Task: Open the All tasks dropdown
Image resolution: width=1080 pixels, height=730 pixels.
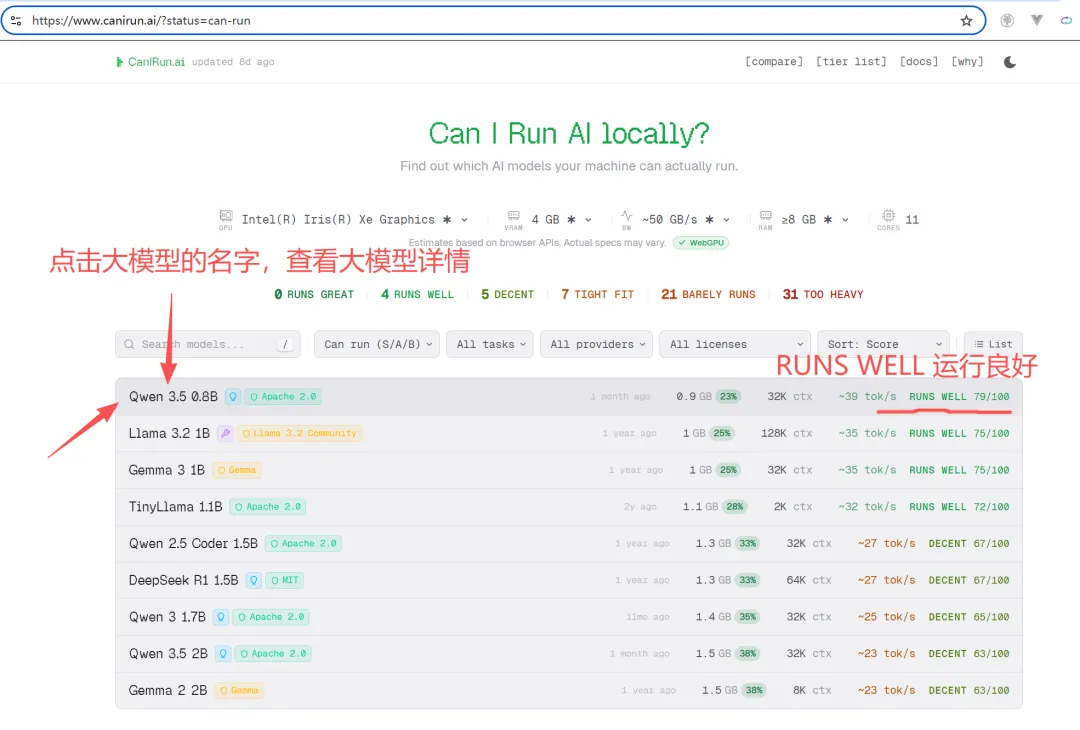Action: click(x=490, y=344)
